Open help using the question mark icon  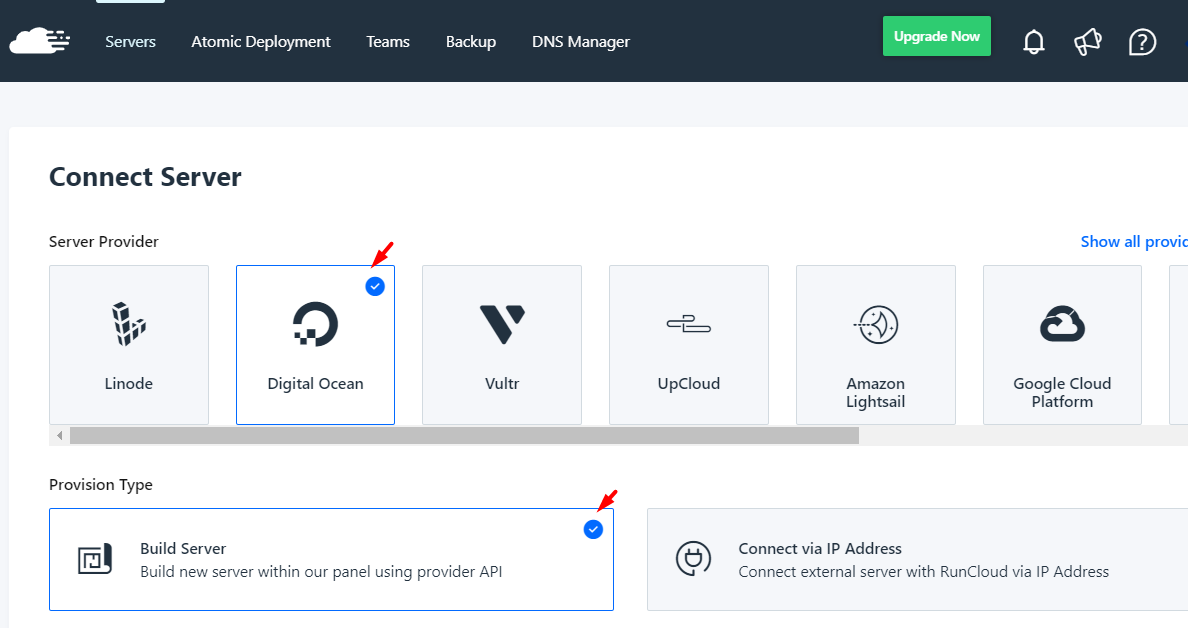pos(1141,41)
